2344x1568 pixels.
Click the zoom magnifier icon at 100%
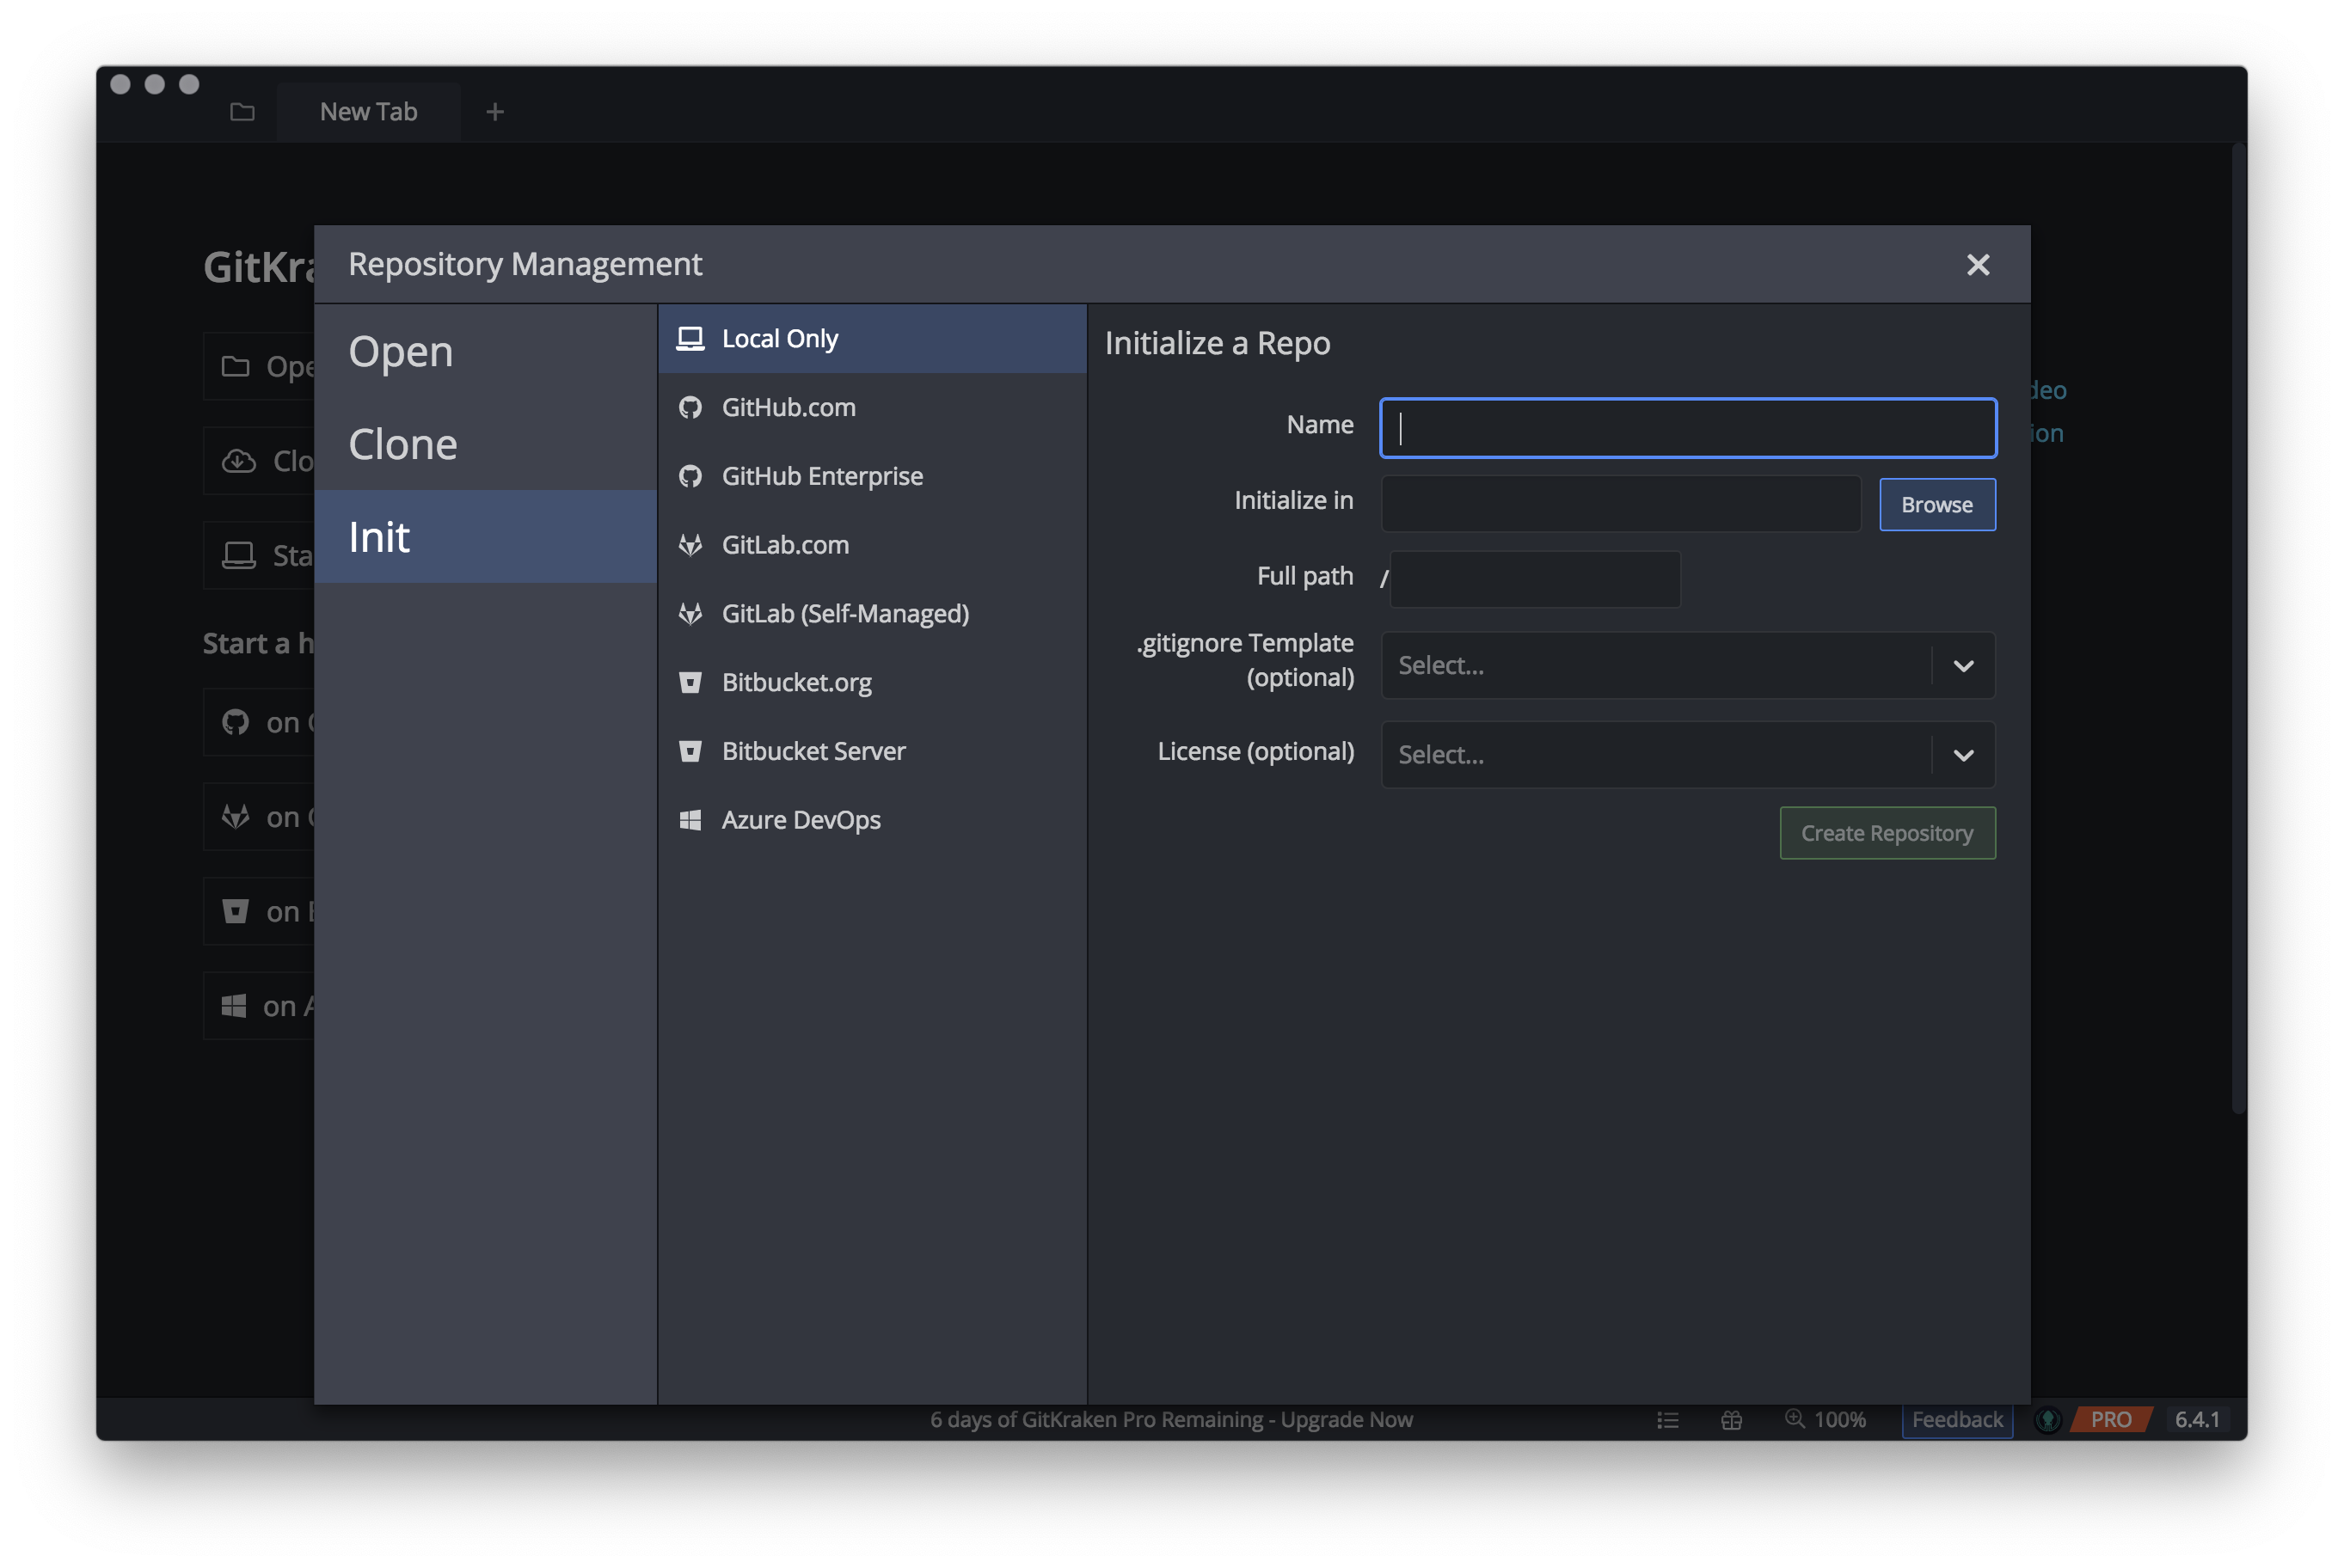(1795, 1419)
